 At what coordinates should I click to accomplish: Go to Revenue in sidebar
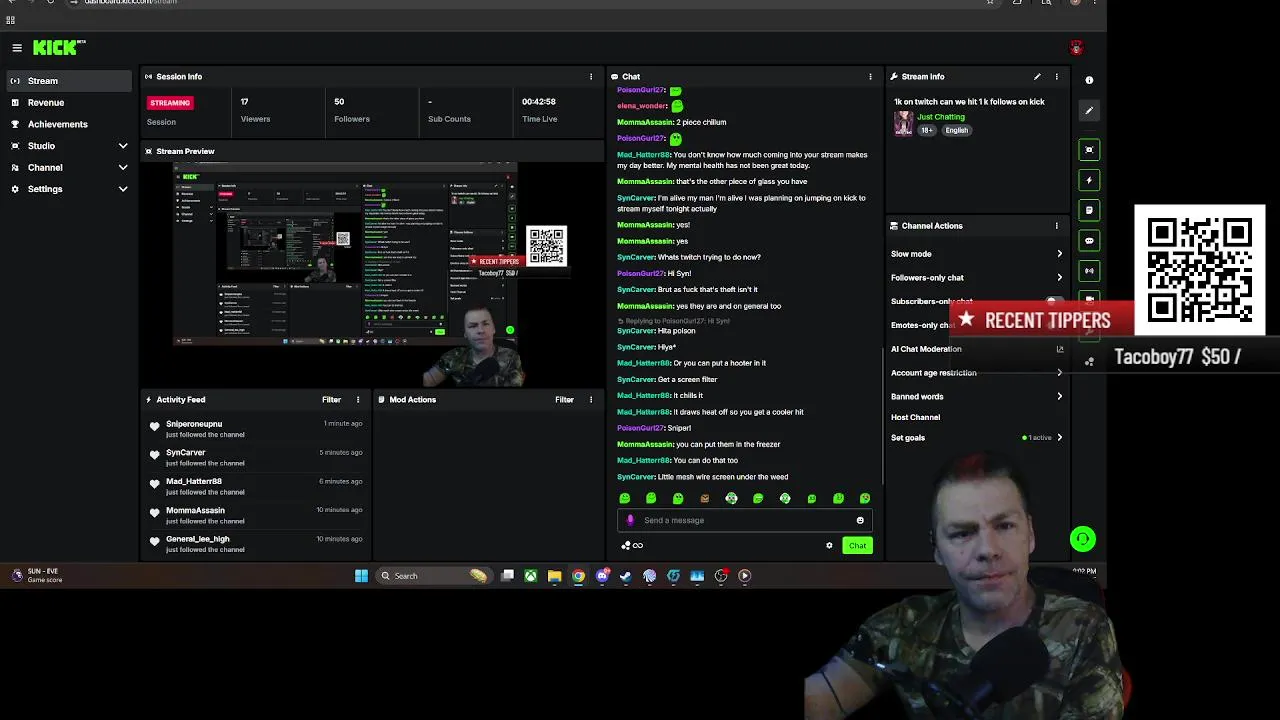pos(67,102)
